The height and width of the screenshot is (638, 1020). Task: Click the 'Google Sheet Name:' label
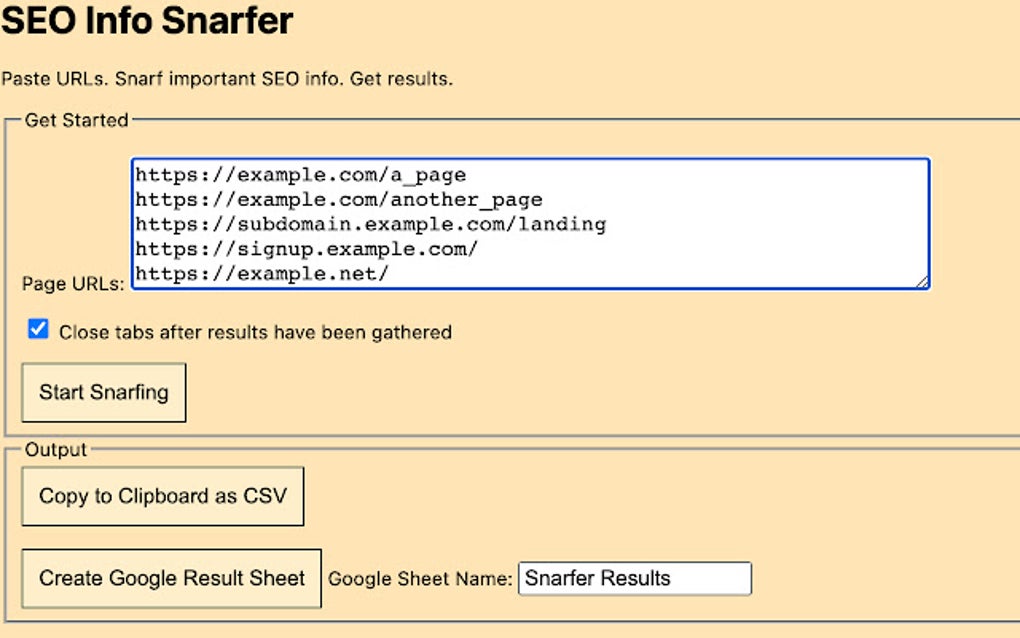420,579
